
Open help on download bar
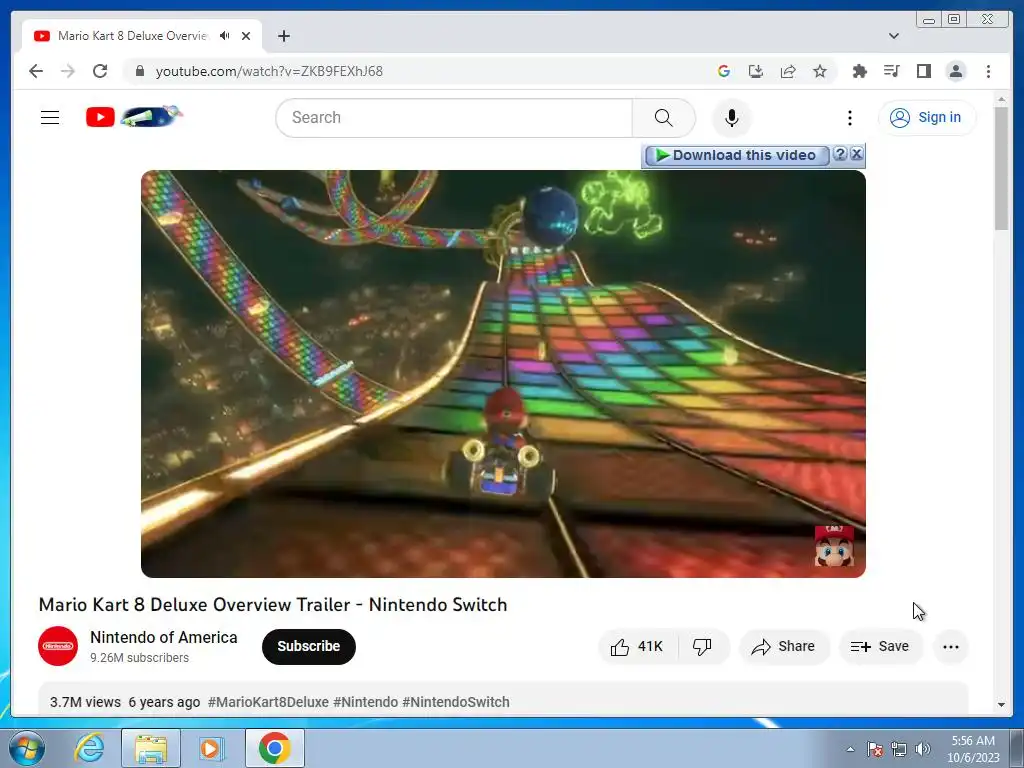point(840,154)
